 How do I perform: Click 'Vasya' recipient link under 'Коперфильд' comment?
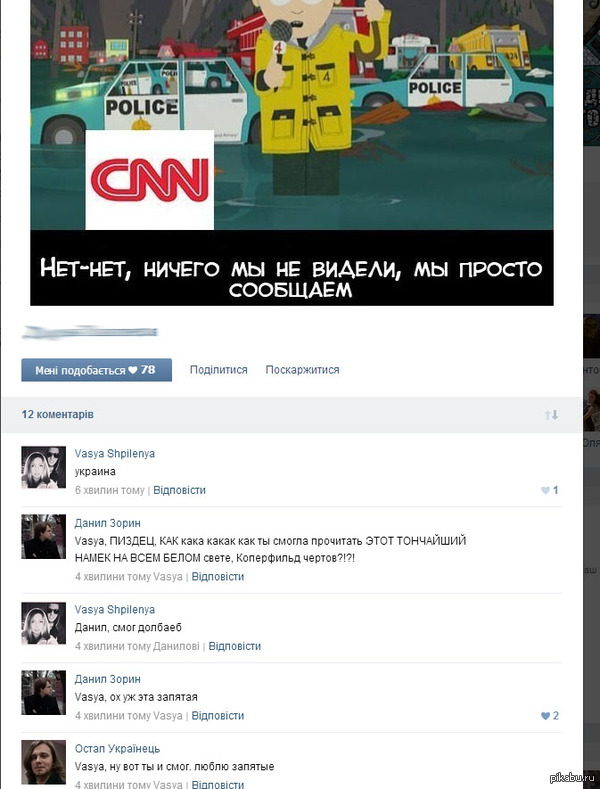pyautogui.click(x=168, y=577)
